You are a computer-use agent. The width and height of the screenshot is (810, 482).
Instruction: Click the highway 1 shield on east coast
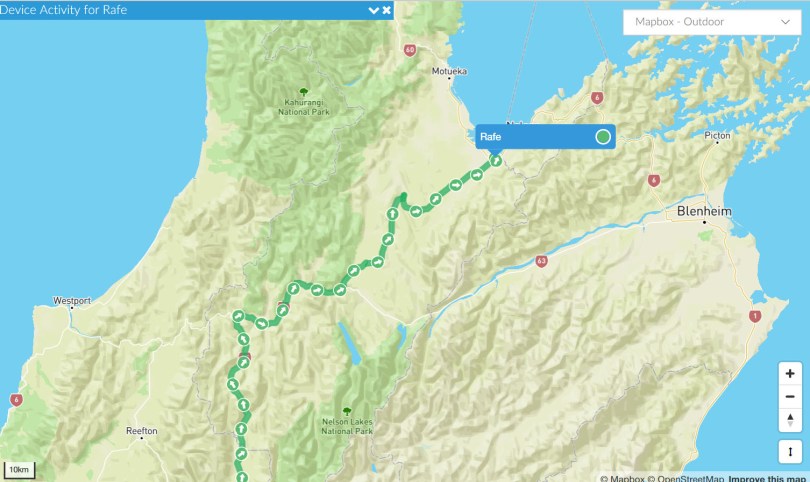[x=755, y=316]
